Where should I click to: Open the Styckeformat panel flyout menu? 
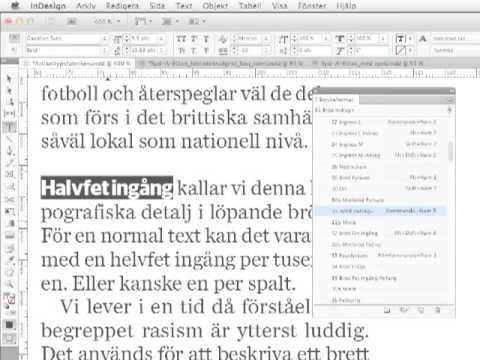click(450, 100)
